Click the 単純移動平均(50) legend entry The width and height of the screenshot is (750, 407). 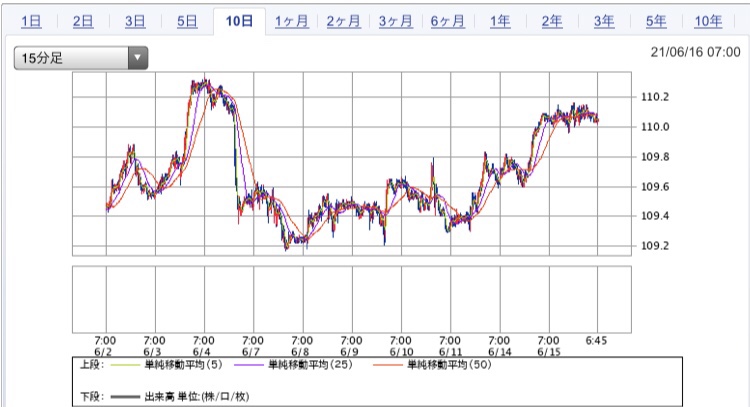tap(432, 365)
